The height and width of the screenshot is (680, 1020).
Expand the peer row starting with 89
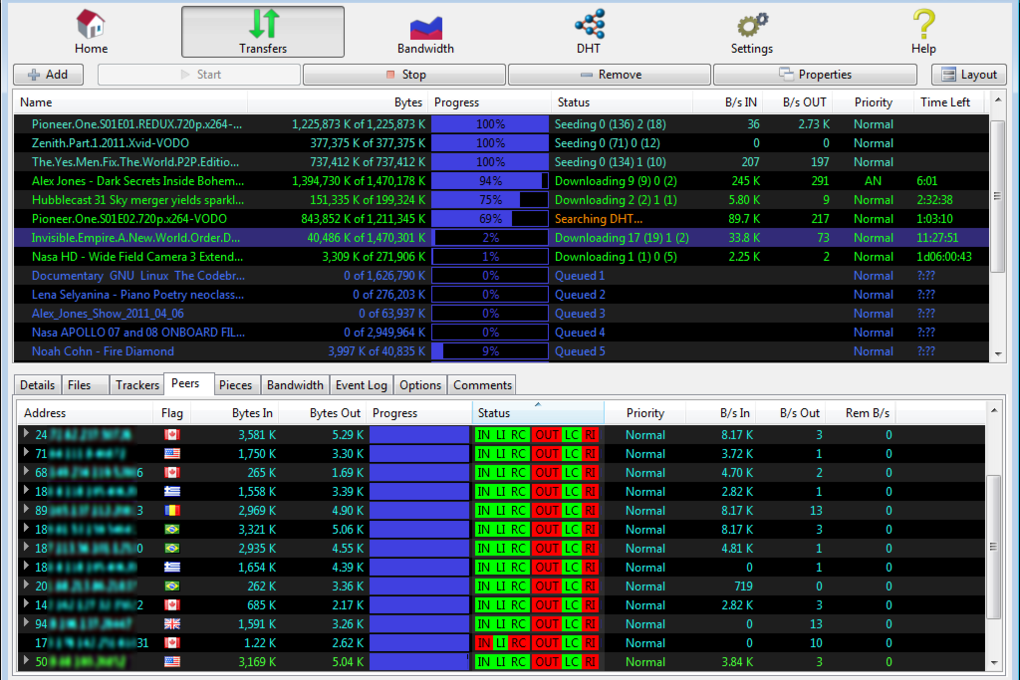[26, 509]
